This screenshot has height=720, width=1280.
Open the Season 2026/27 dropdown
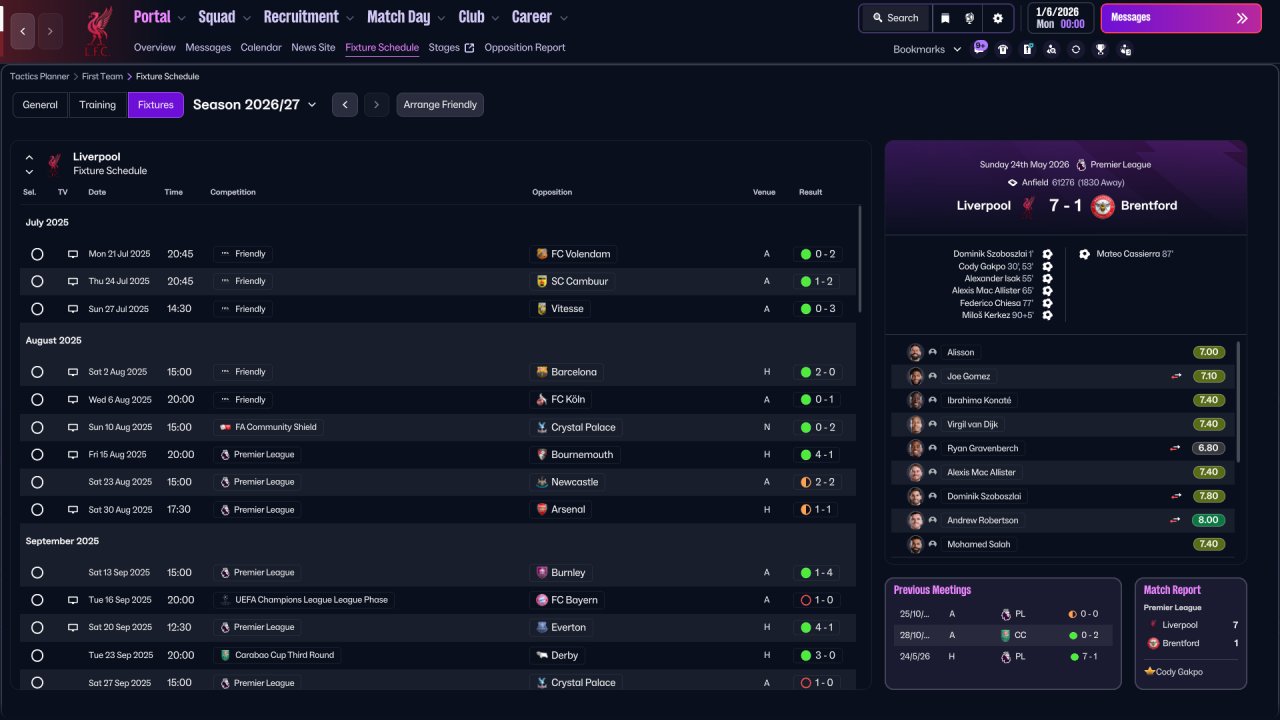coord(255,105)
